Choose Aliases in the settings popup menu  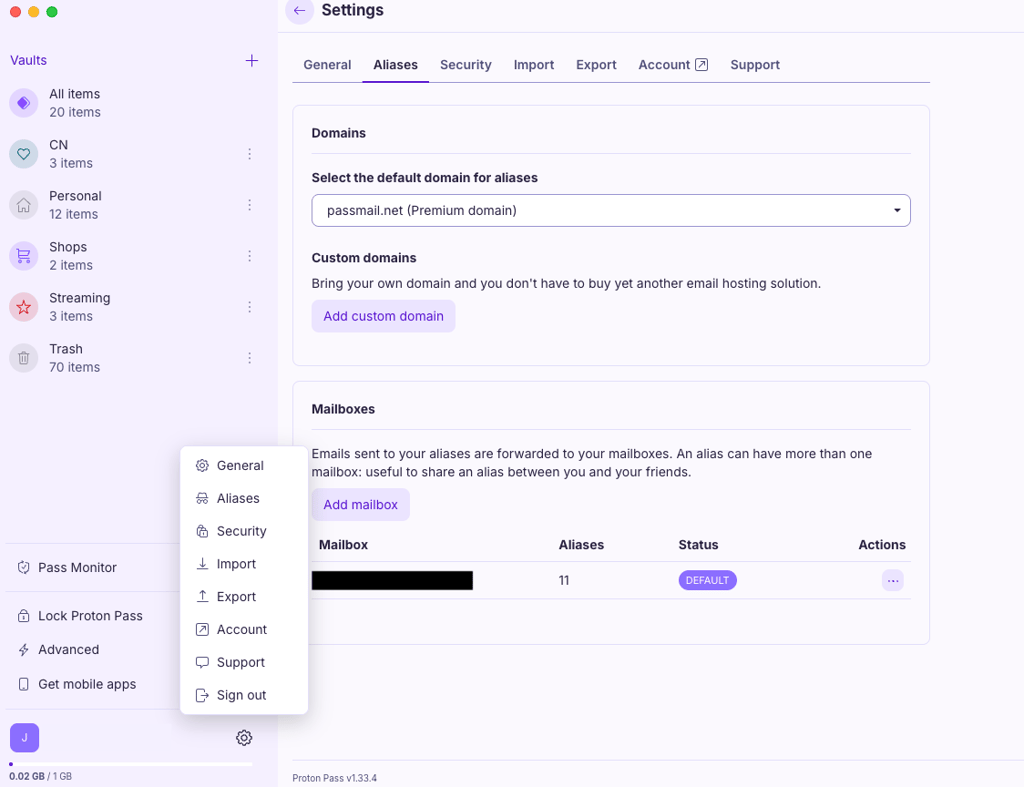pyautogui.click(x=244, y=498)
